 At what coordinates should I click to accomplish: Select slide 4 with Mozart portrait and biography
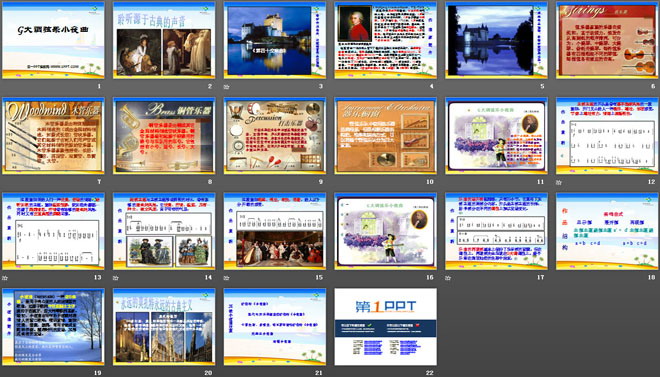386,40
